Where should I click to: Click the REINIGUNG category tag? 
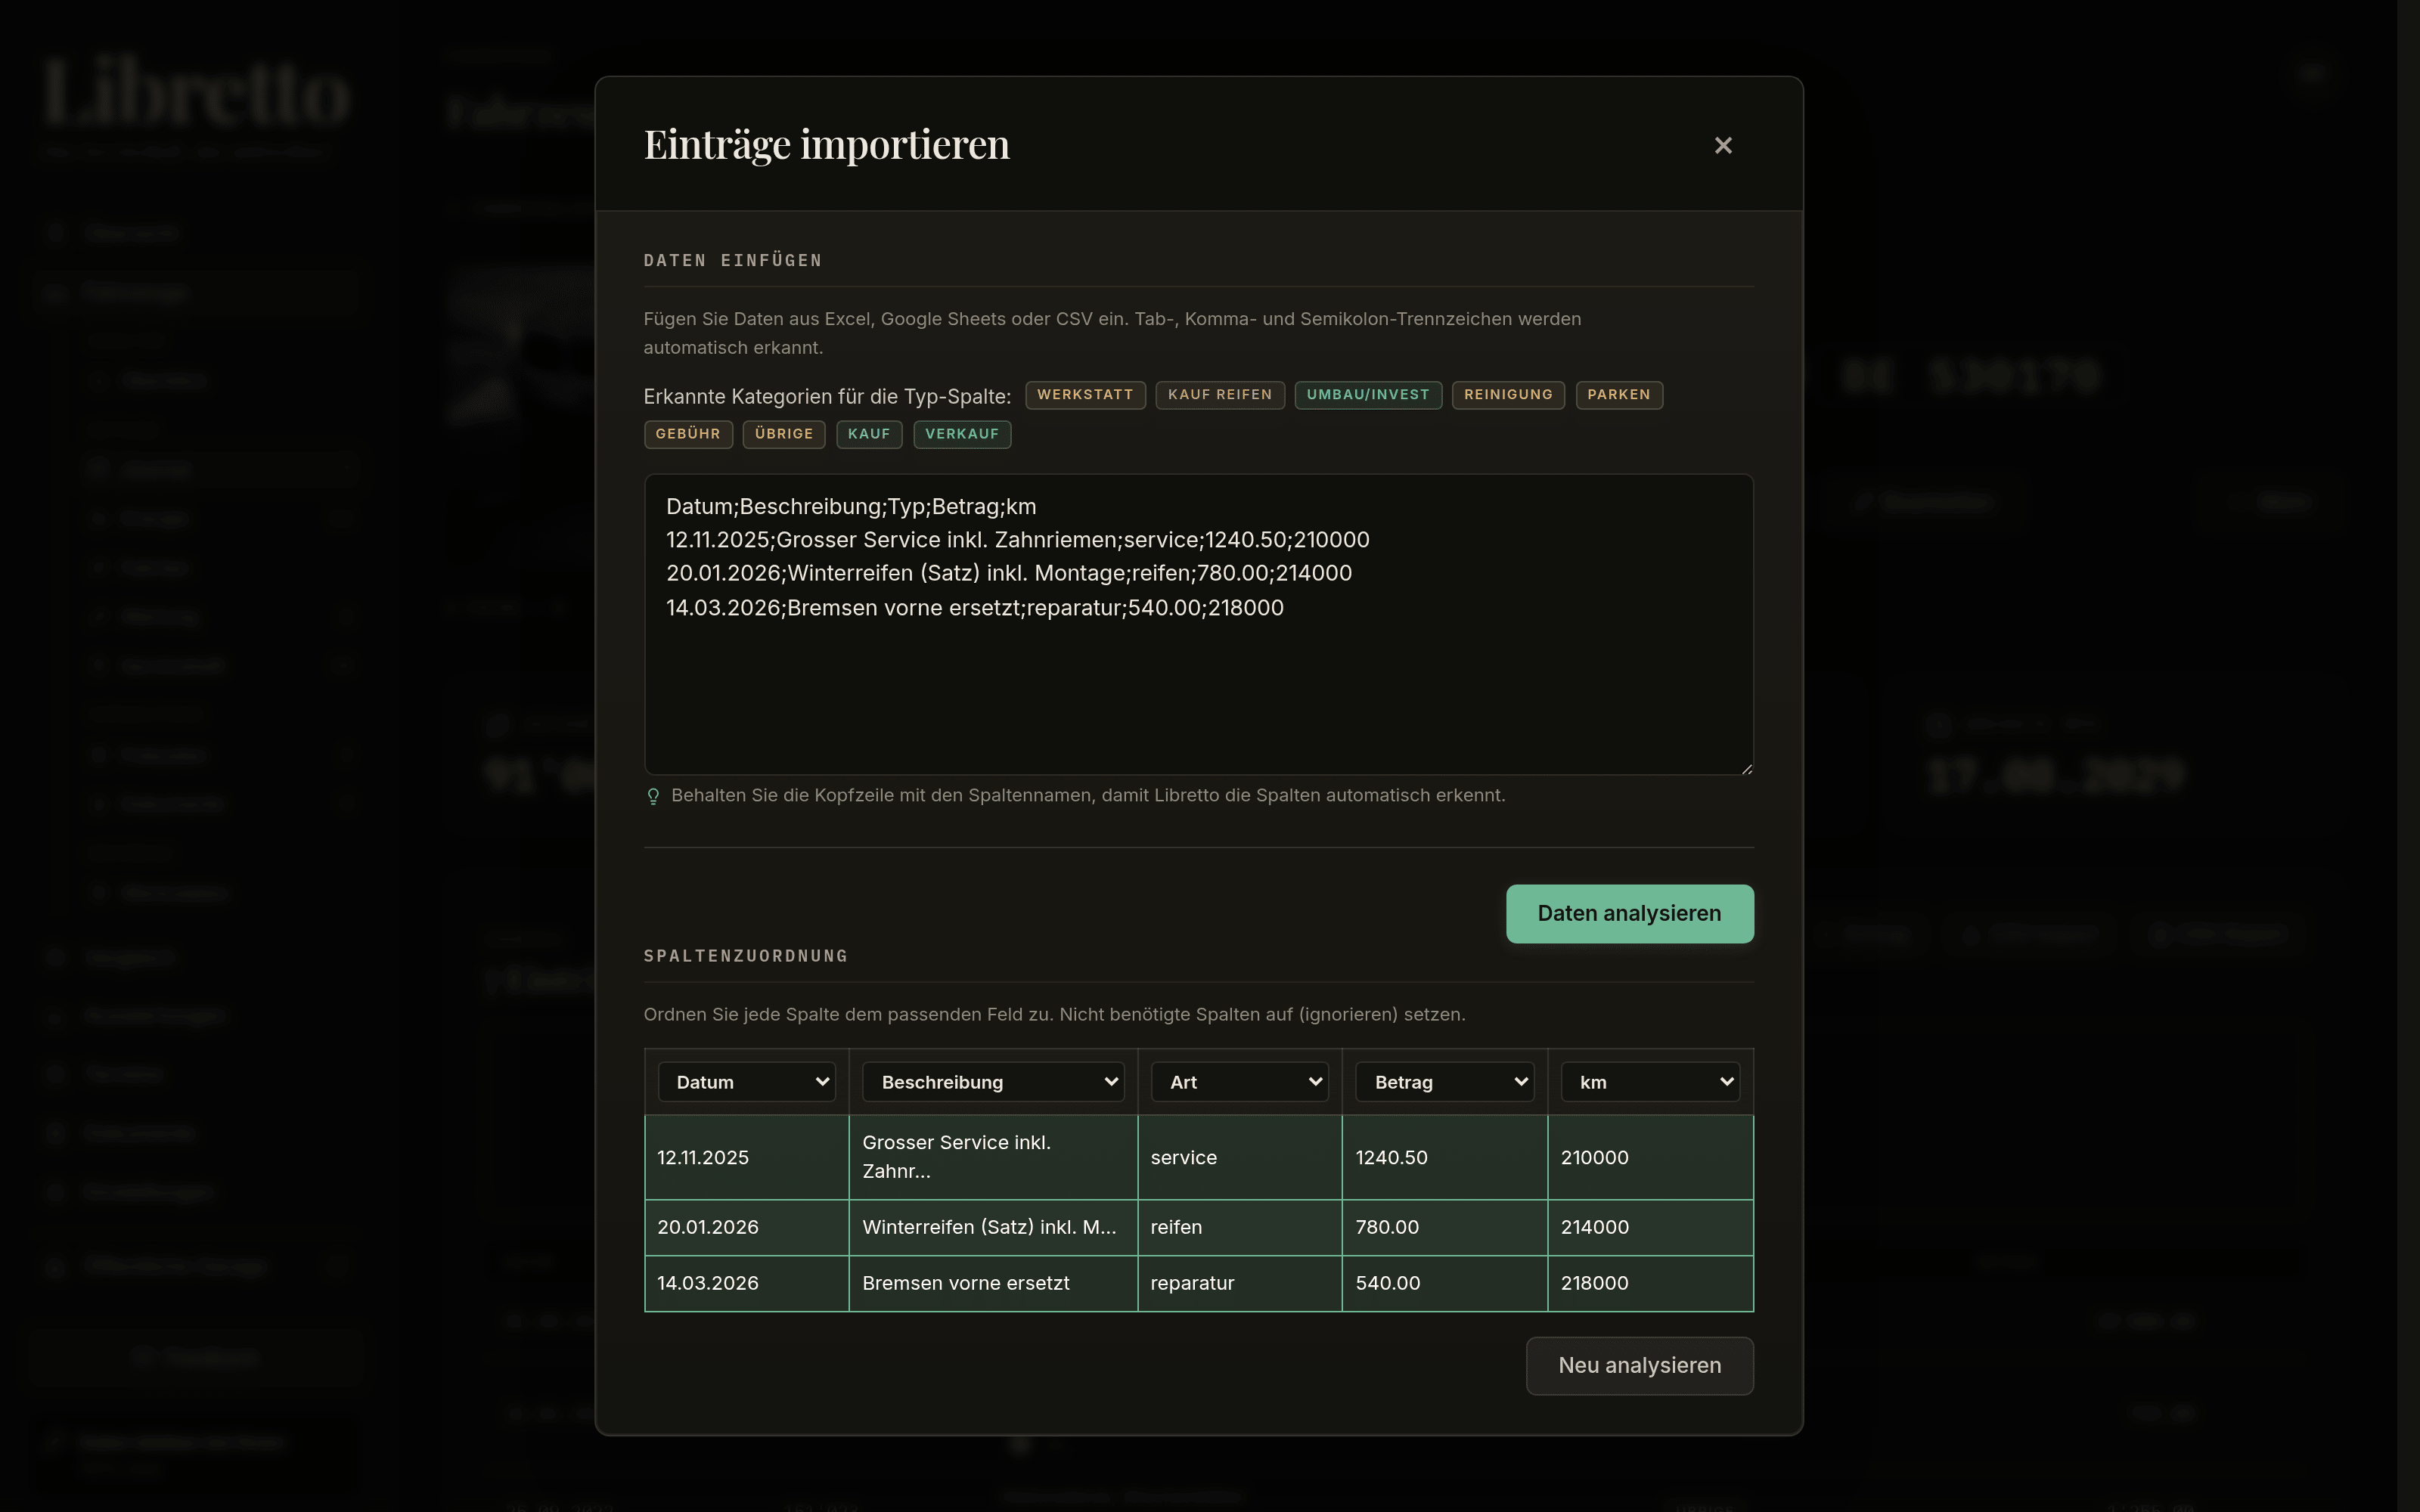pyautogui.click(x=1508, y=395)
